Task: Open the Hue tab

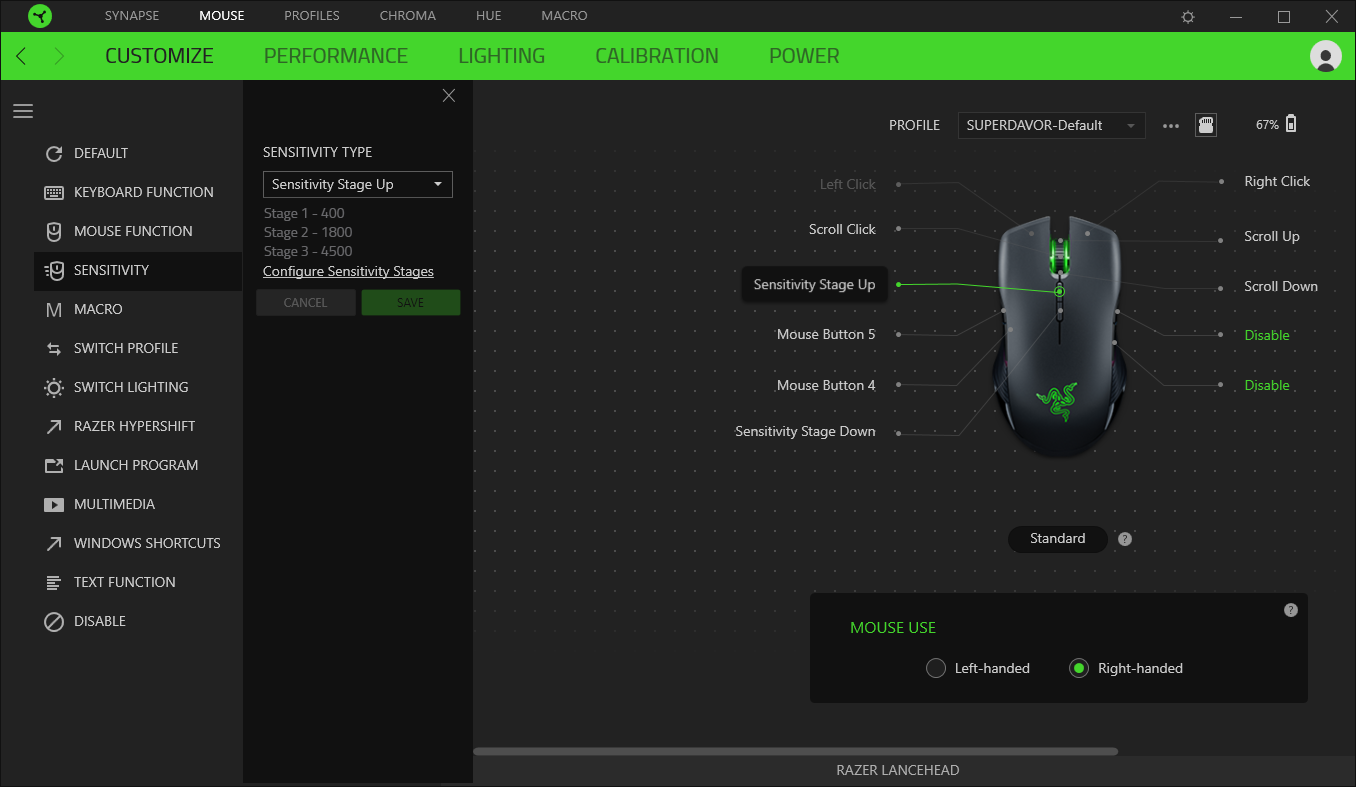Action: [489, 16]
